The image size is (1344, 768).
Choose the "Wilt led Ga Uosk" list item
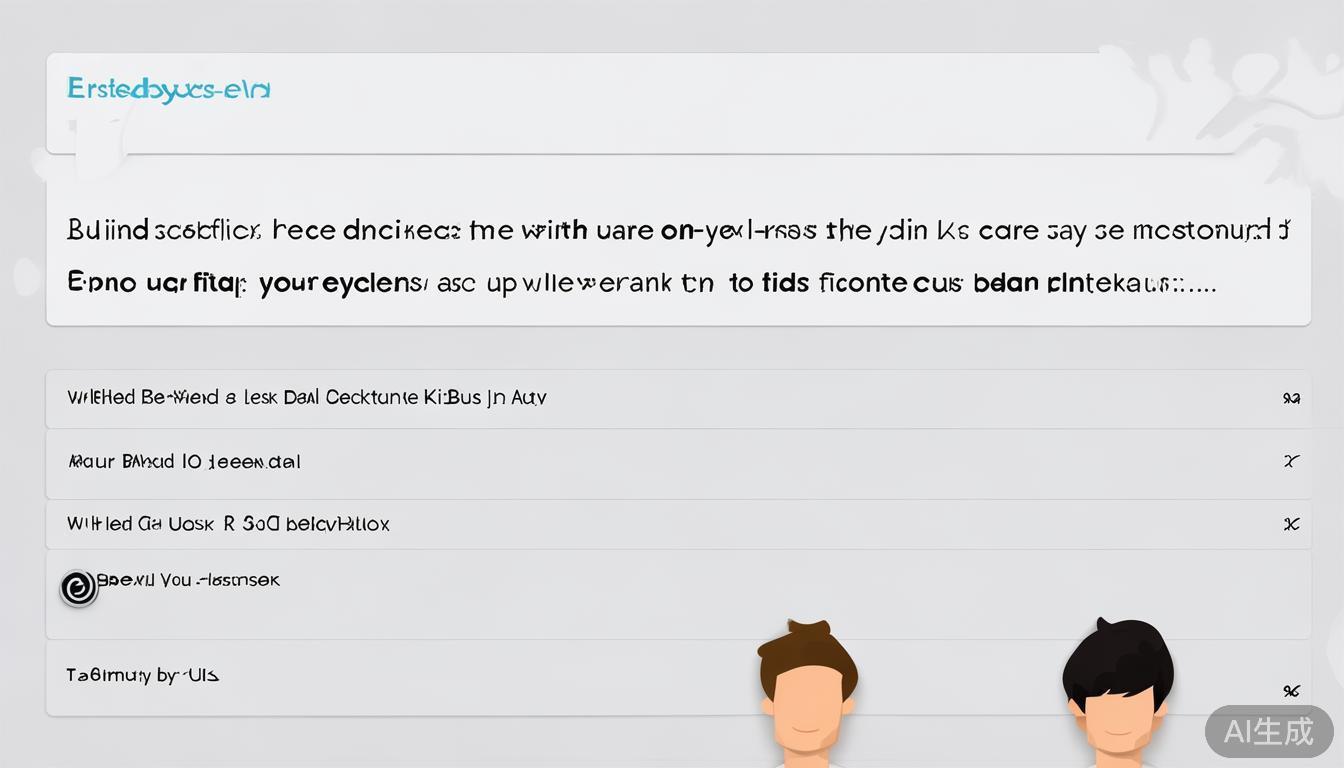pos(228,524)
